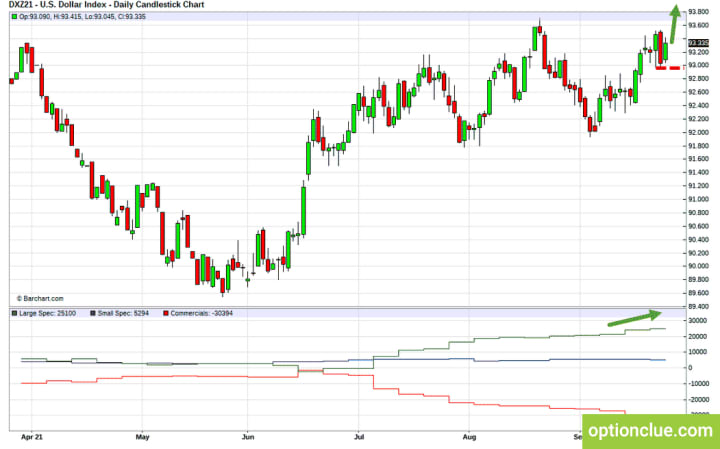Image resolution: width=720 pixels, height=449 pixels.
Task: Select the 'Commercials: -30394' legend label
Action: pos(202,313)
